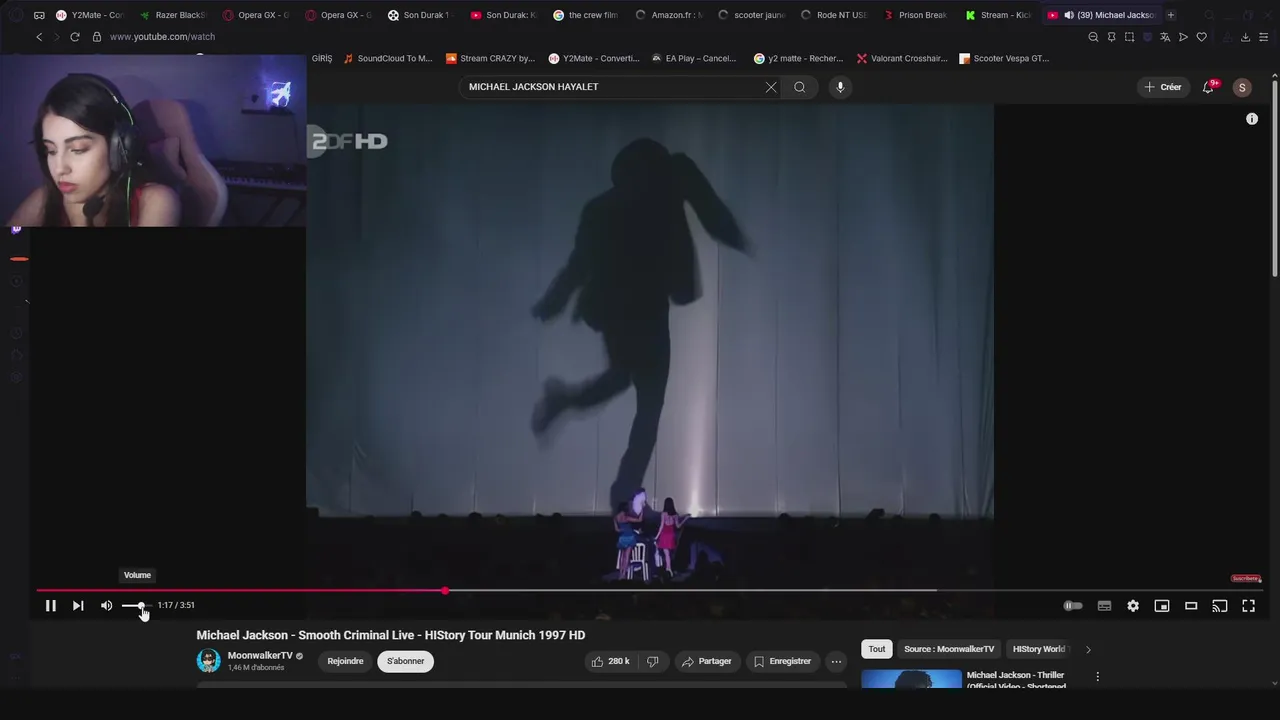Switch to the crew film tab
The height and width of the screenshot is (720, 1280).
(585, 15)
